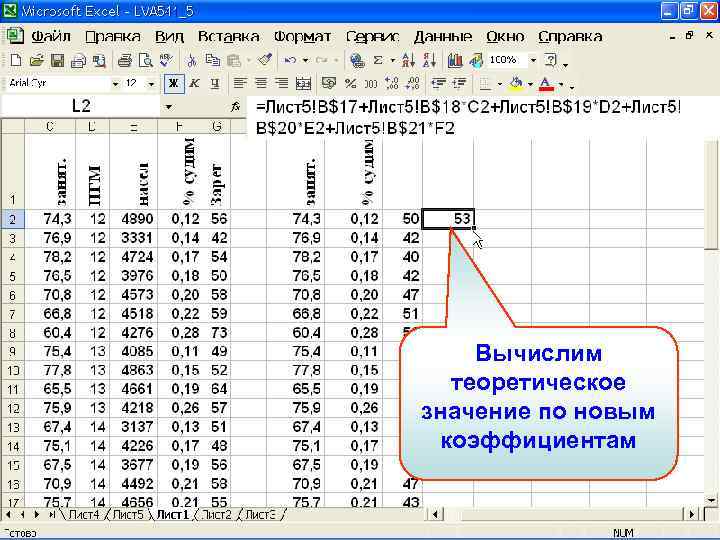Increase indent icon
Screen dimensions: 720x540
460,83
